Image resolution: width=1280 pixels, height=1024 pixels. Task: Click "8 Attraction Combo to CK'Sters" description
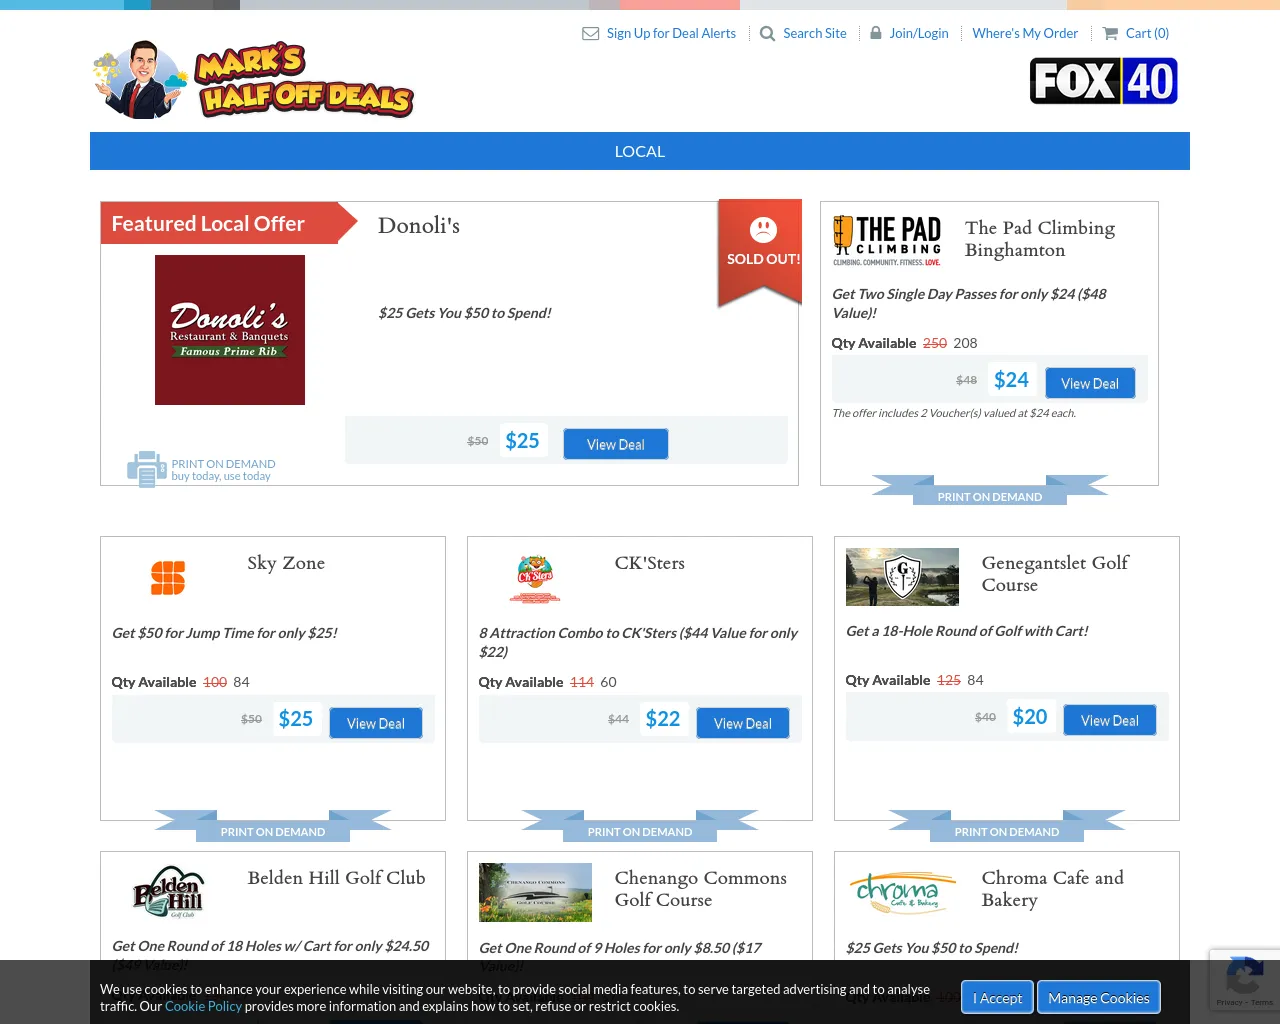[638, 642]
